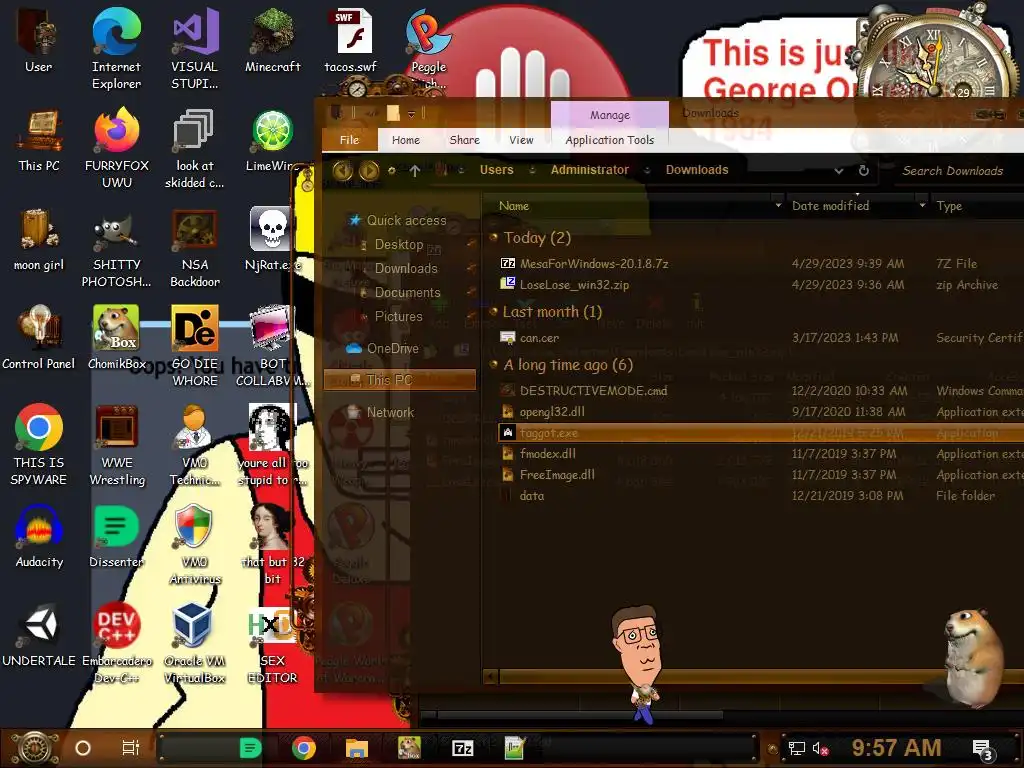Click the Start button on taskbar

click(35, 748)
